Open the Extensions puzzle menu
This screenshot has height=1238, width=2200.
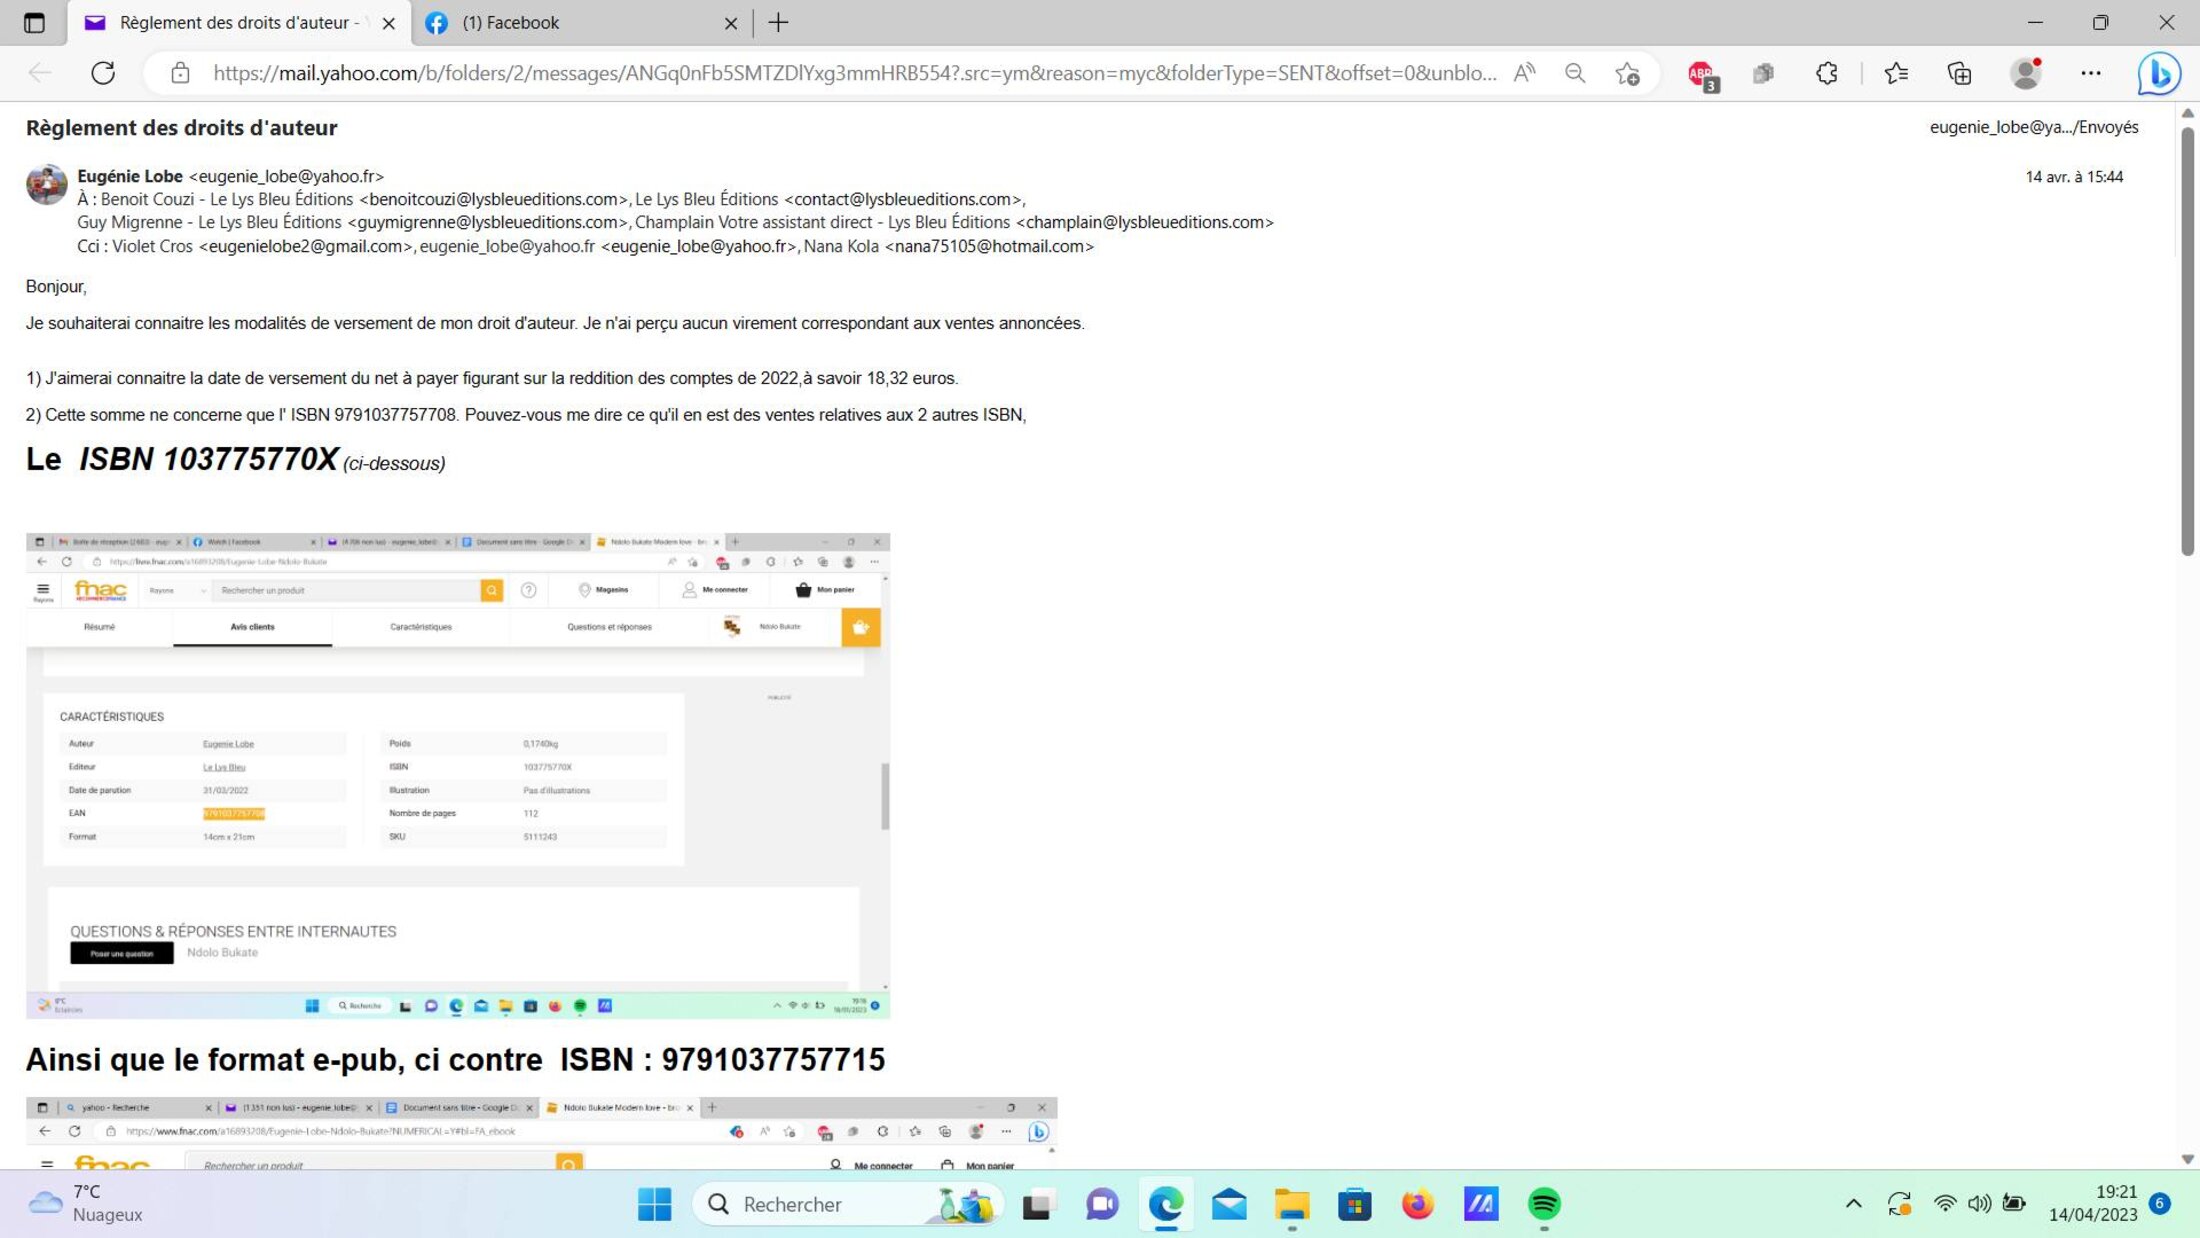[1827, 73]
